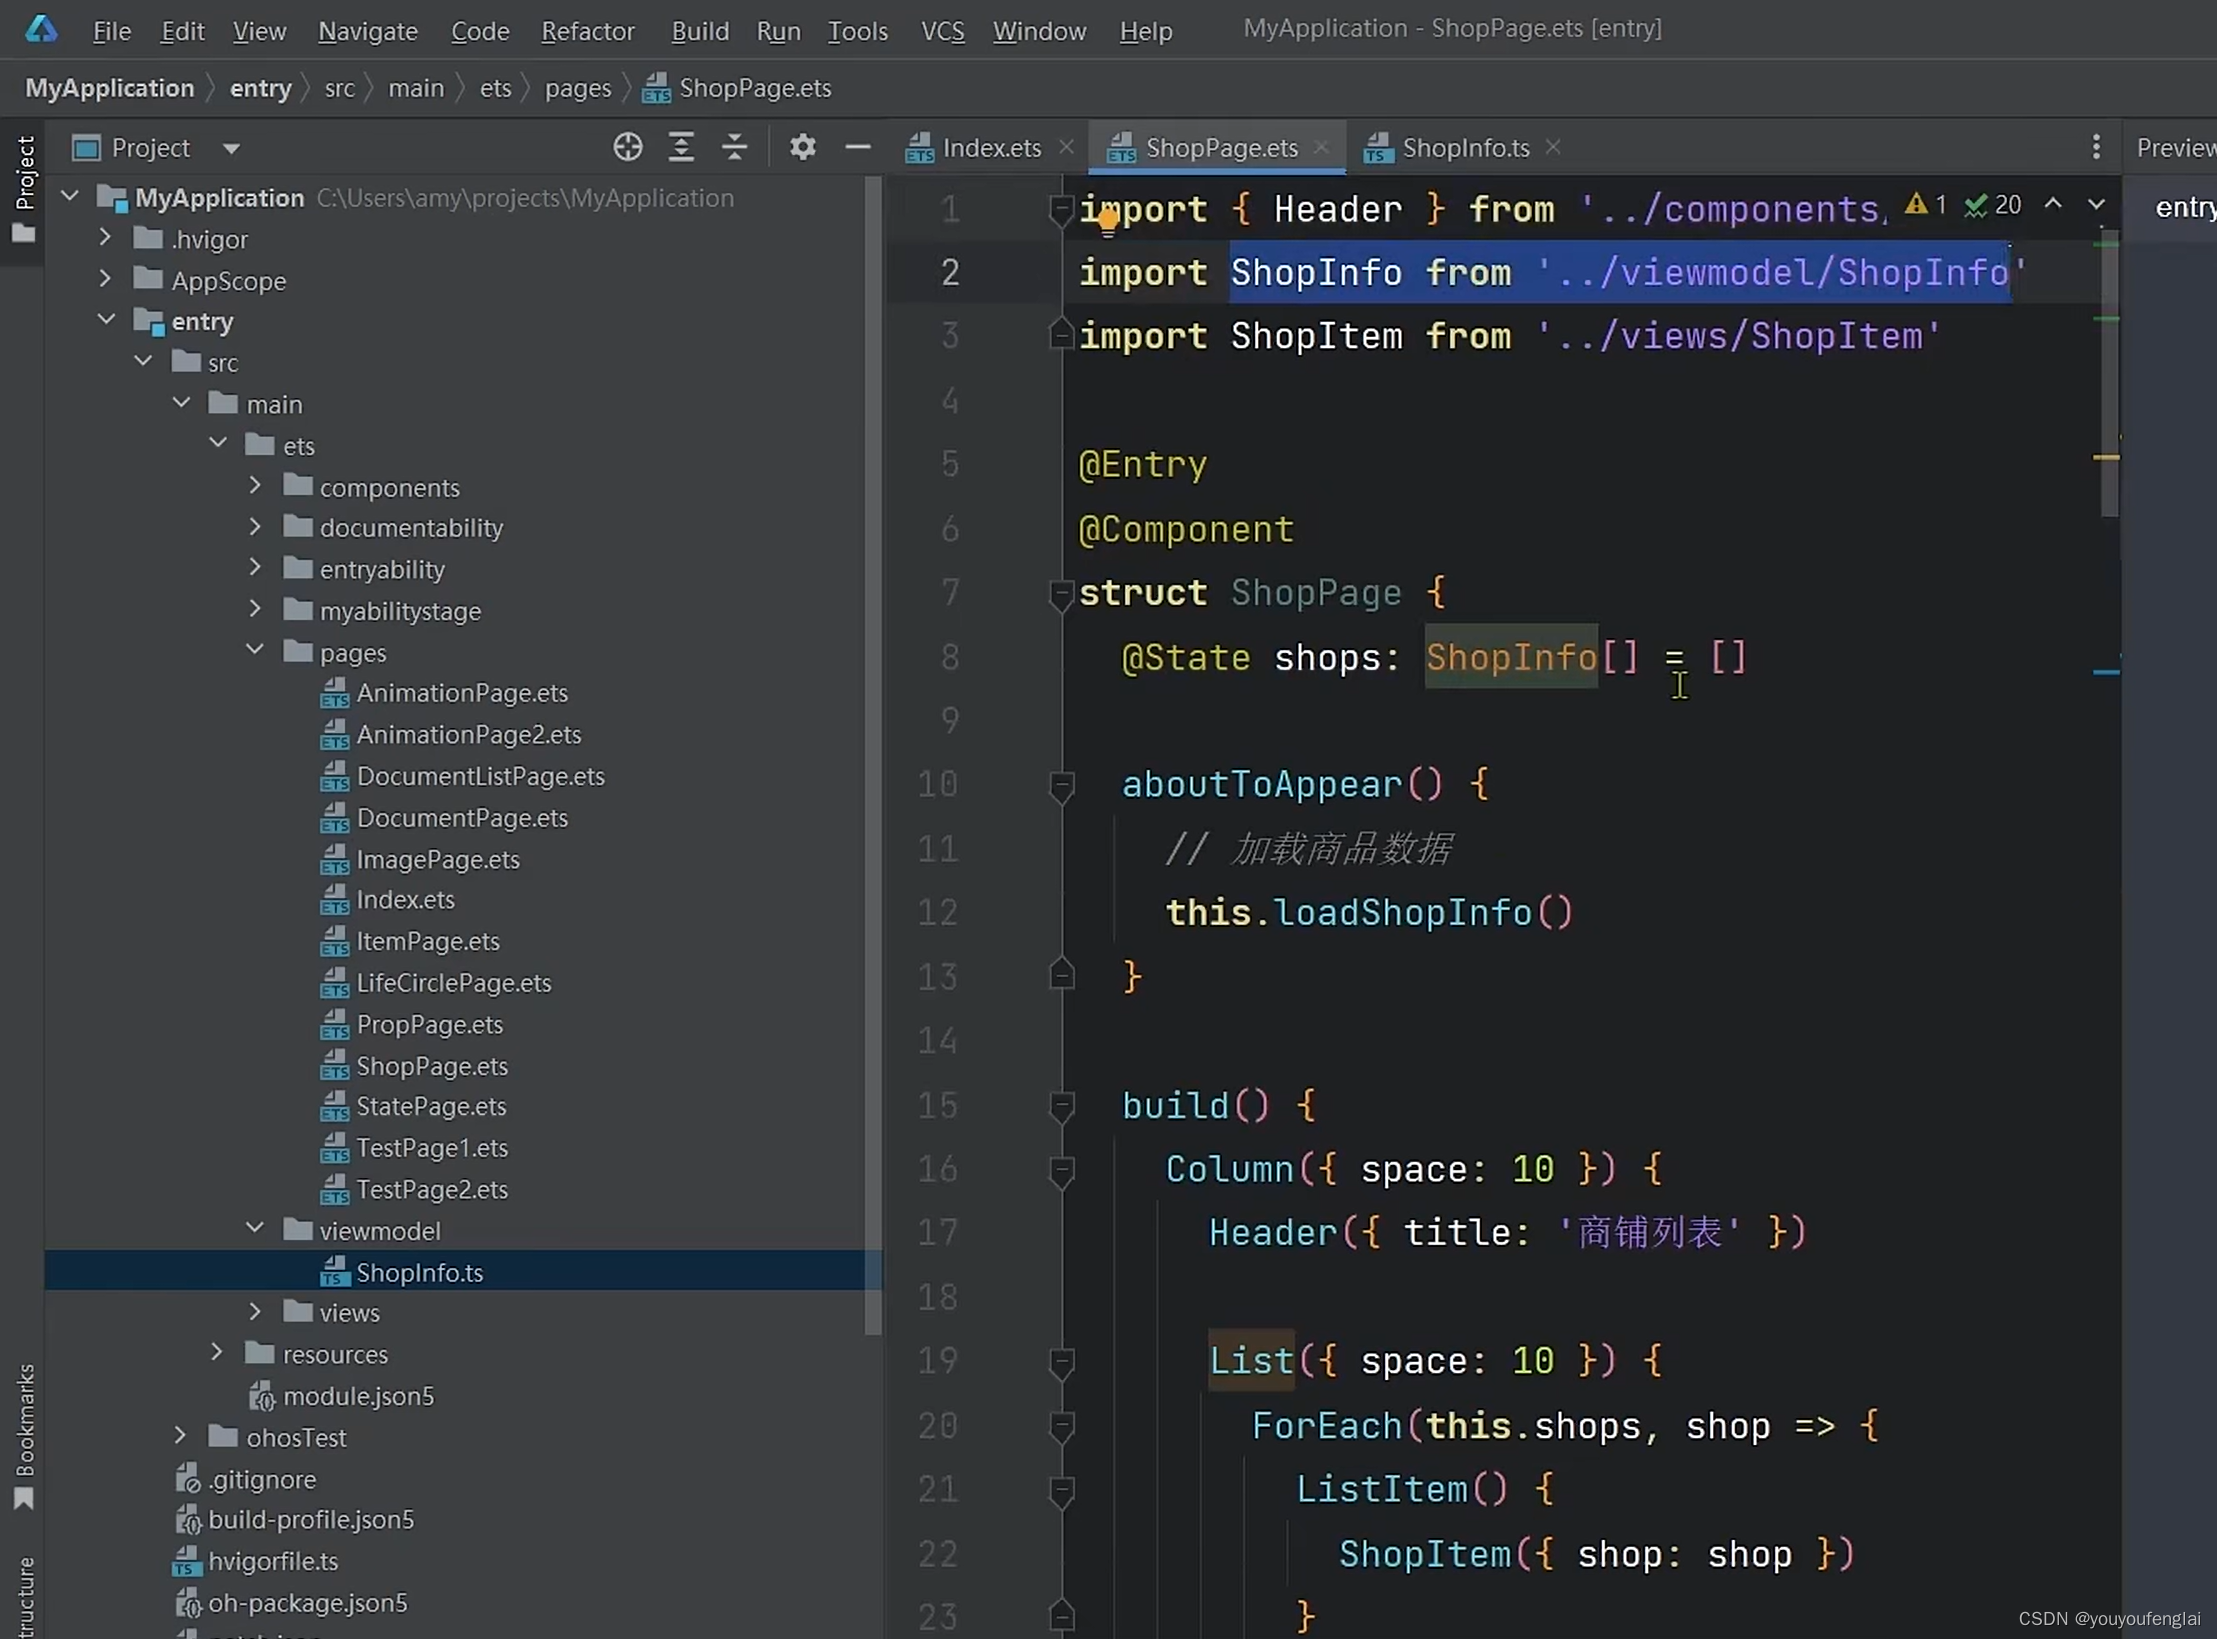Click the editor vertical scrollbar thumb
The image size is (2217, 1639).
tap(2108, 375)
